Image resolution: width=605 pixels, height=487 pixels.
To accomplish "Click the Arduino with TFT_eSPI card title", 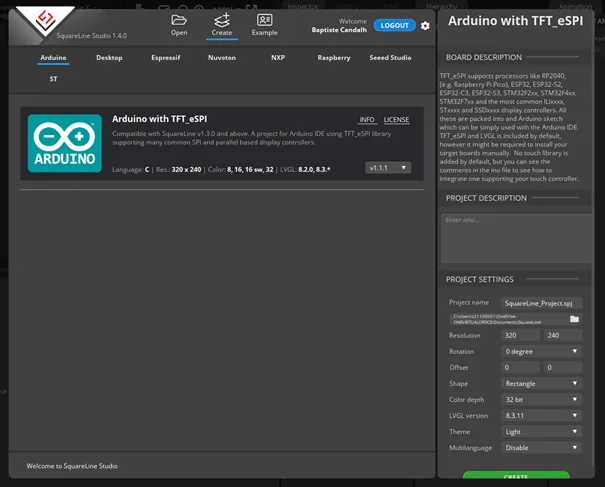I will (x=159, y=119).
